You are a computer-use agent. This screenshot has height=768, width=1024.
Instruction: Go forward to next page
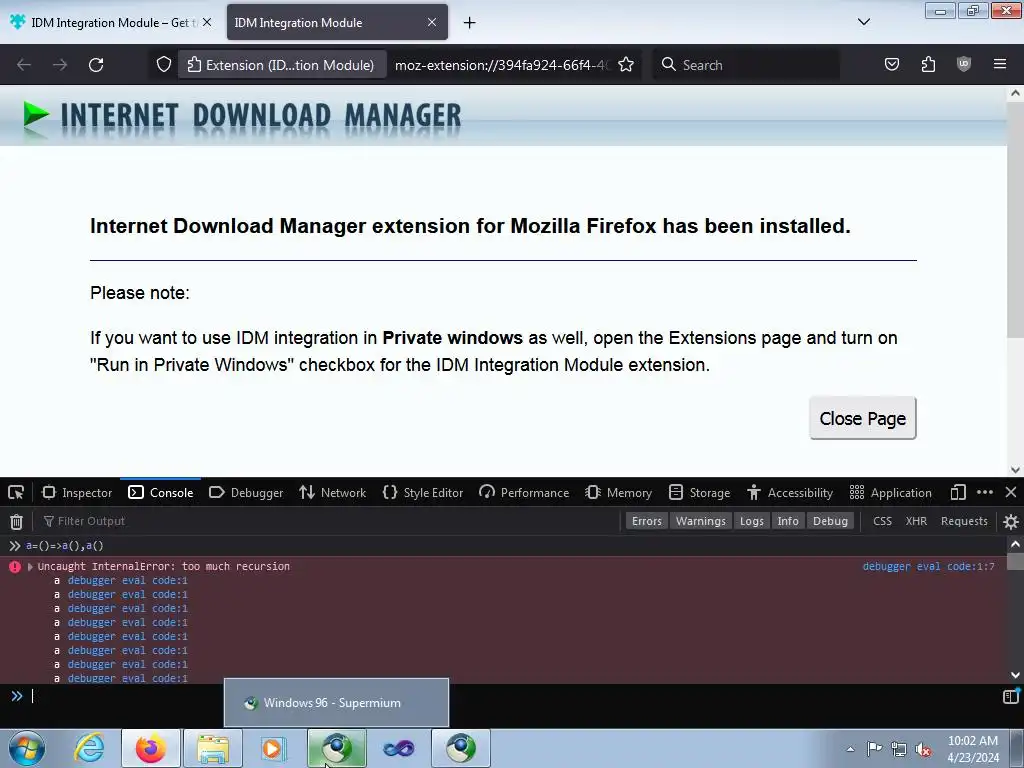60,65
